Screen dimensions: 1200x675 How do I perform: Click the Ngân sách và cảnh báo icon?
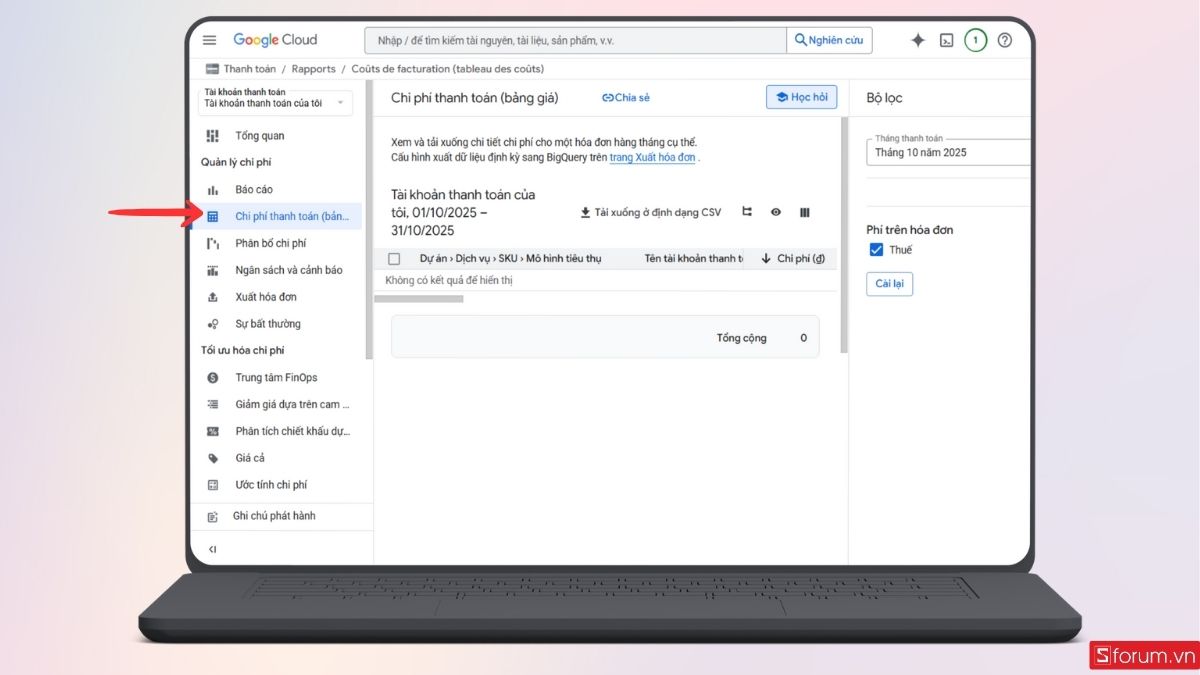click(x=212, y=270)
